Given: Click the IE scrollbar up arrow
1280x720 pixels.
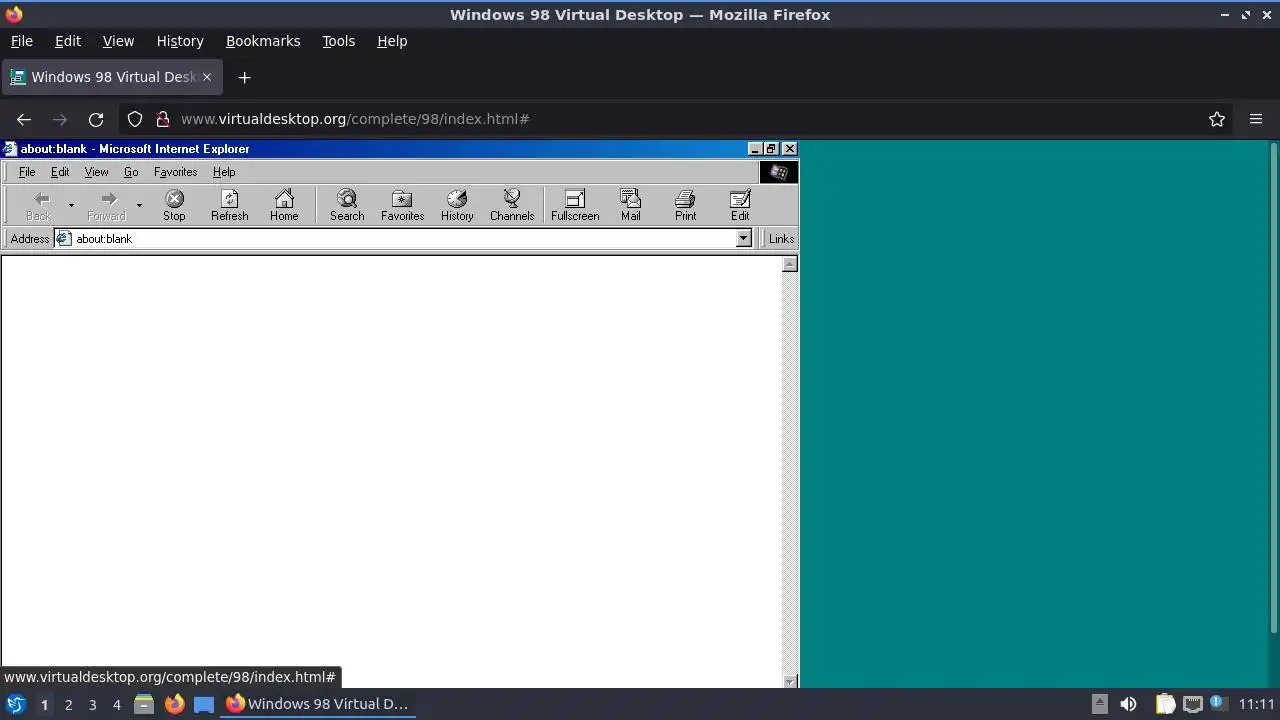Looking at the screenshot, I should pos(790,264).
